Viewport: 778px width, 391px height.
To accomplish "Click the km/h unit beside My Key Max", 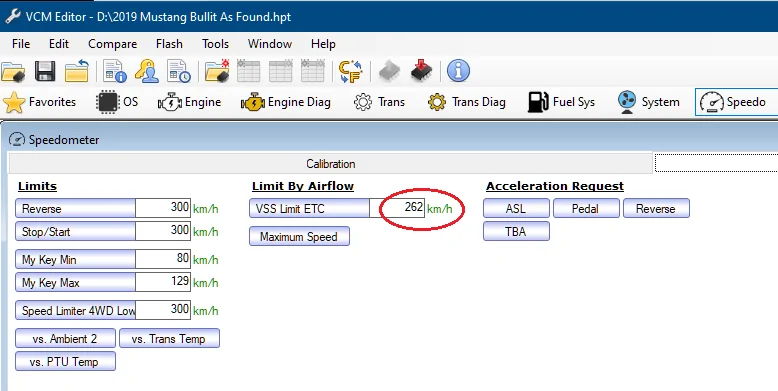I will [x=205, y=283].
